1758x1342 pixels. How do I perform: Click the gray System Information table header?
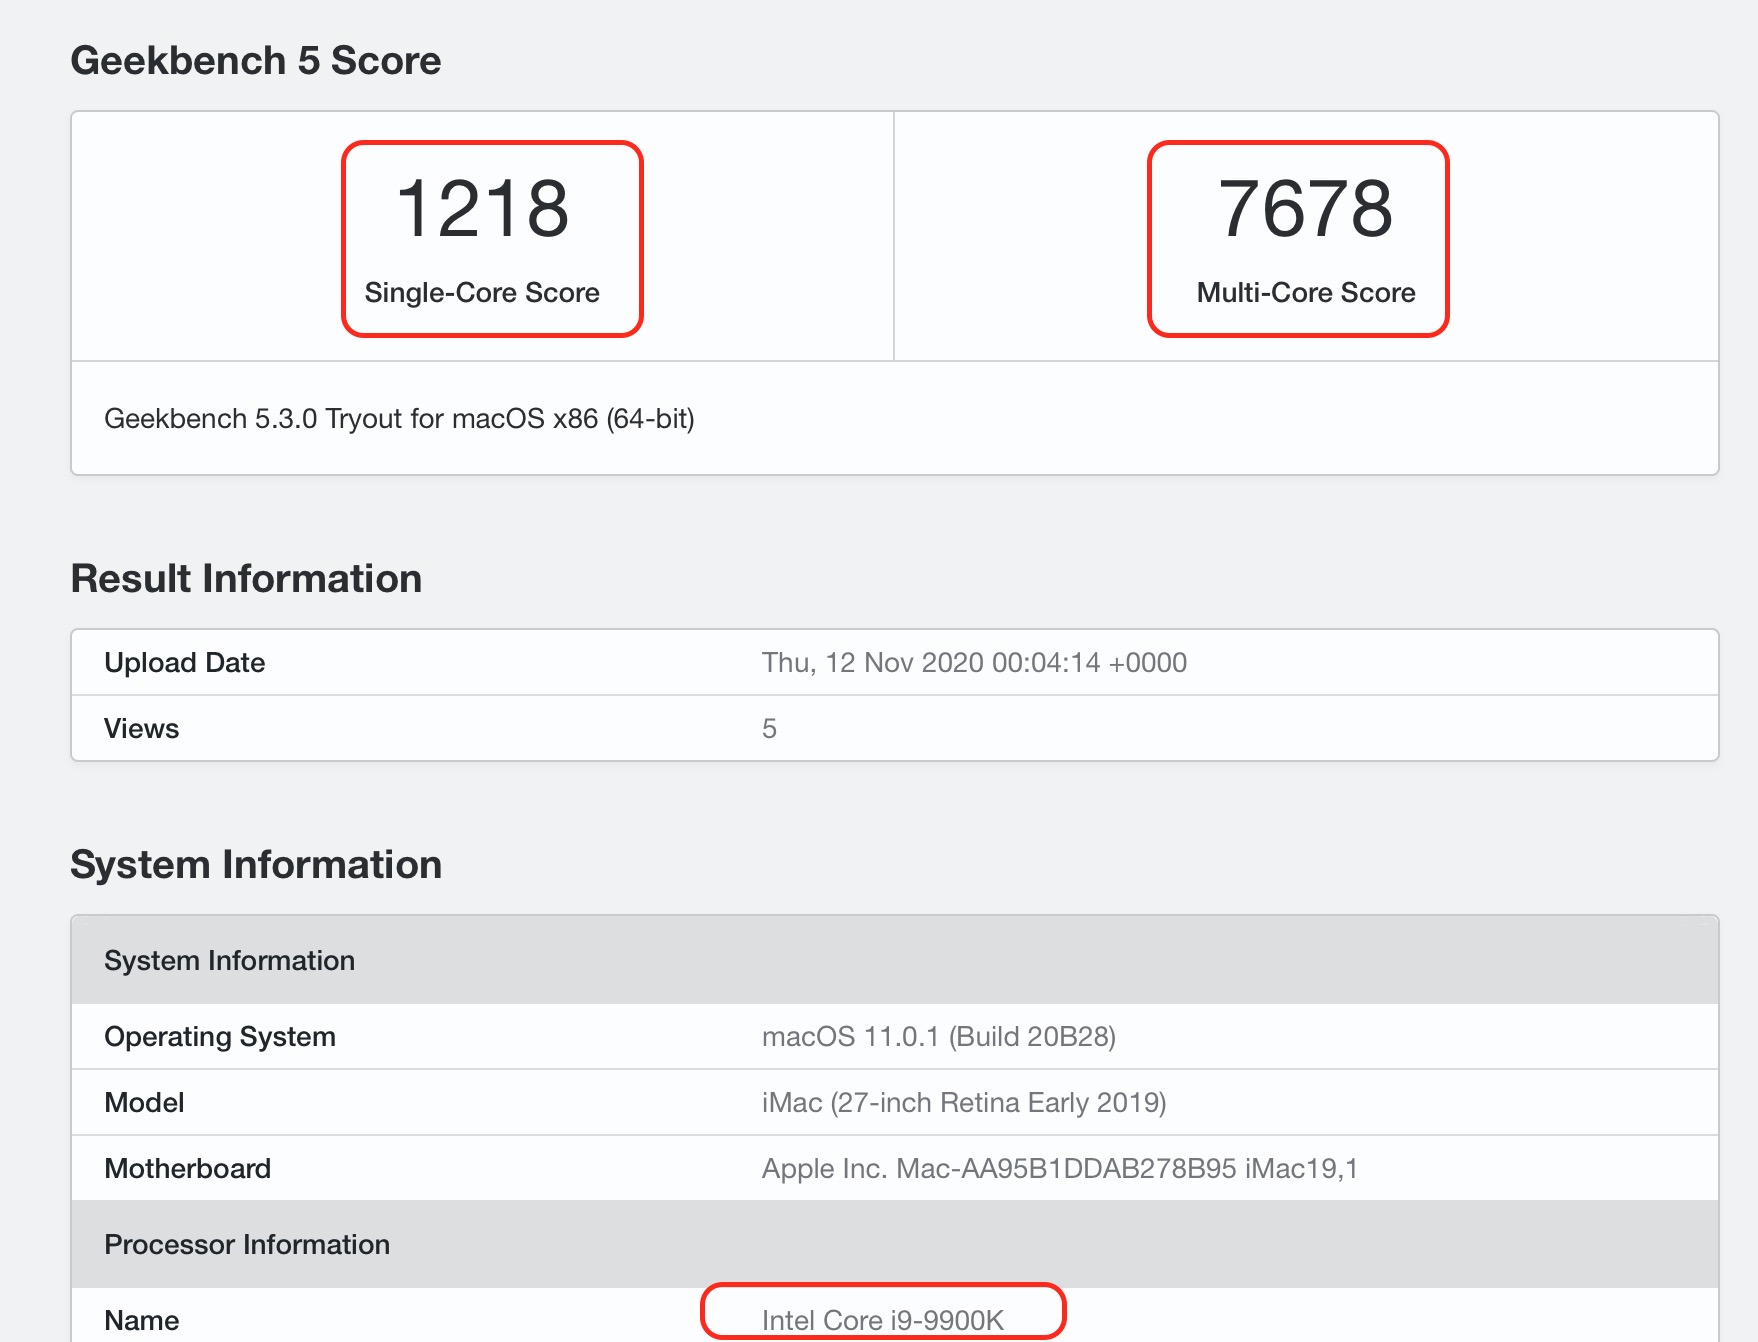point(895,960)
